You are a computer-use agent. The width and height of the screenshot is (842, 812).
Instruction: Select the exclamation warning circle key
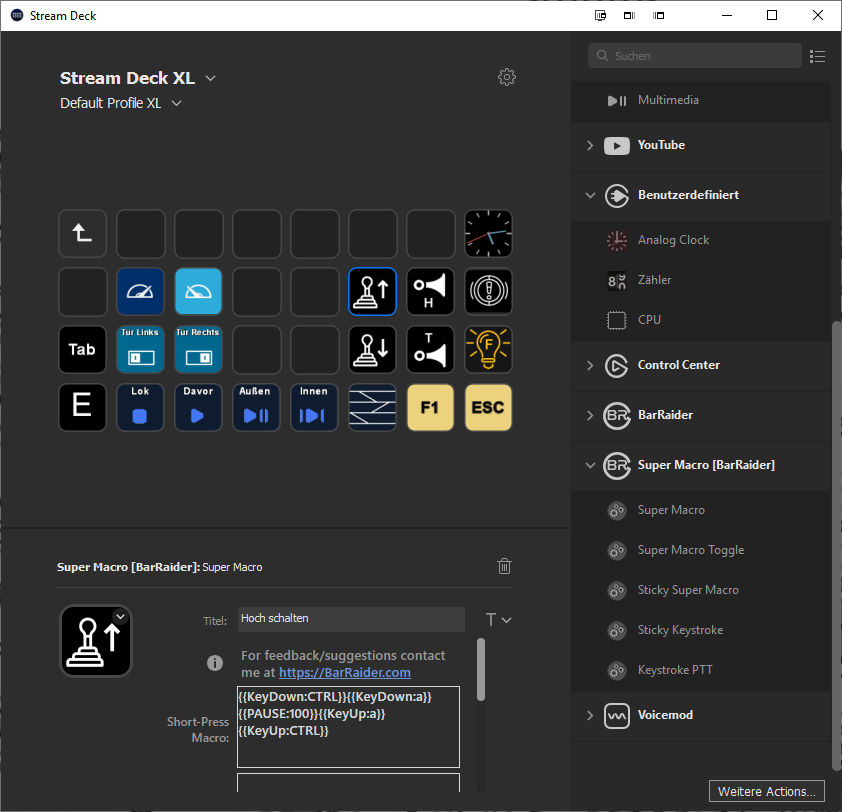(488, 292)
